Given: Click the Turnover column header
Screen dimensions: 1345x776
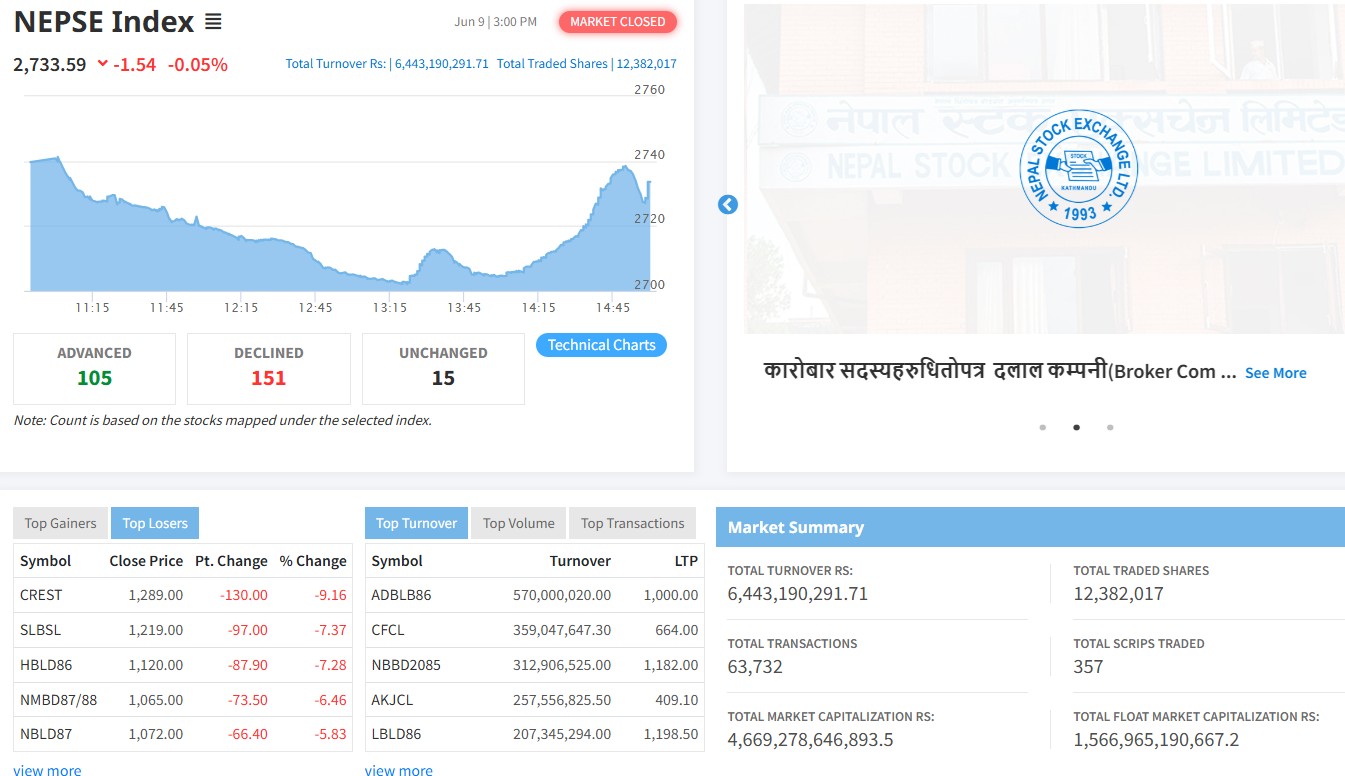Looking at the screenshot, I should click(x=580, y=561).
